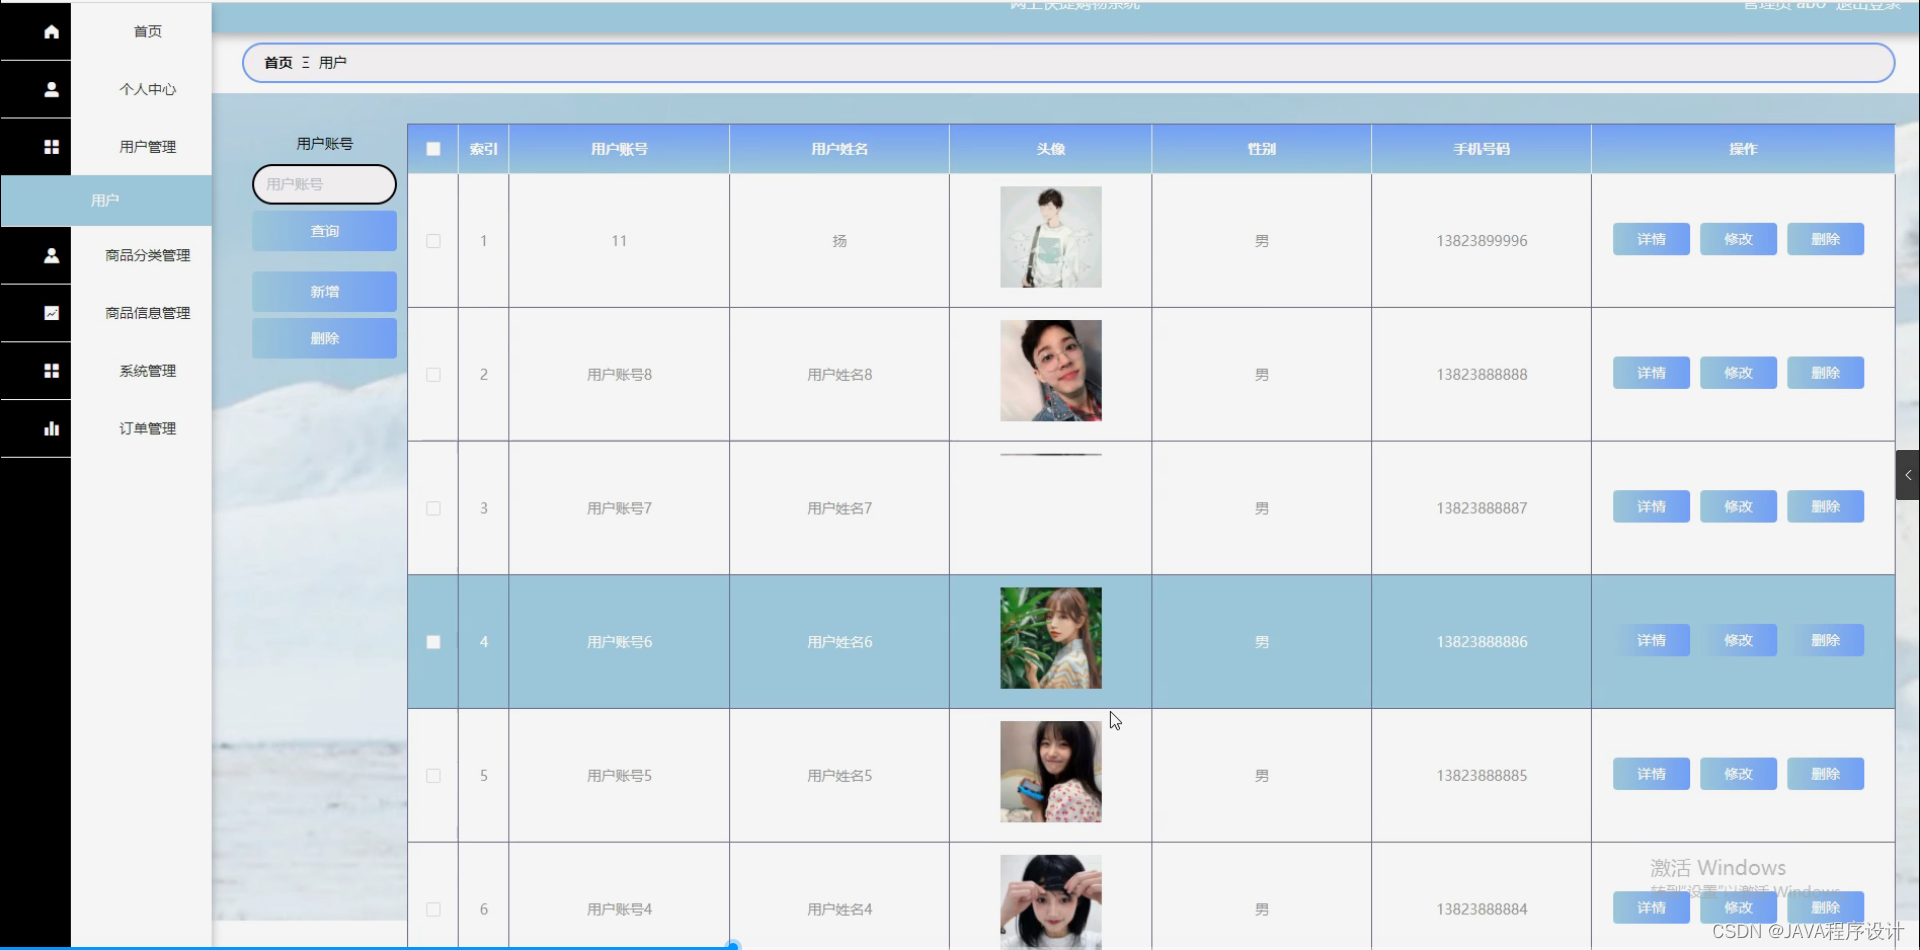The image size is (1920, 950).
Task: Check the checkbox for row 用户账号4
Action: click(x=433, y=910)
